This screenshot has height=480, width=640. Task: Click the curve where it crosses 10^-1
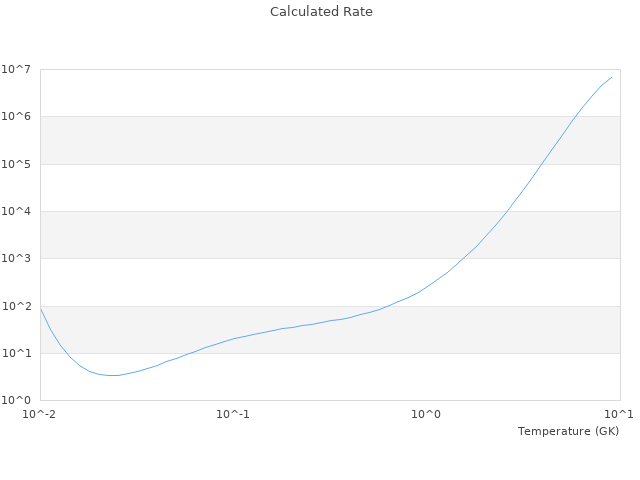[233, 338]
